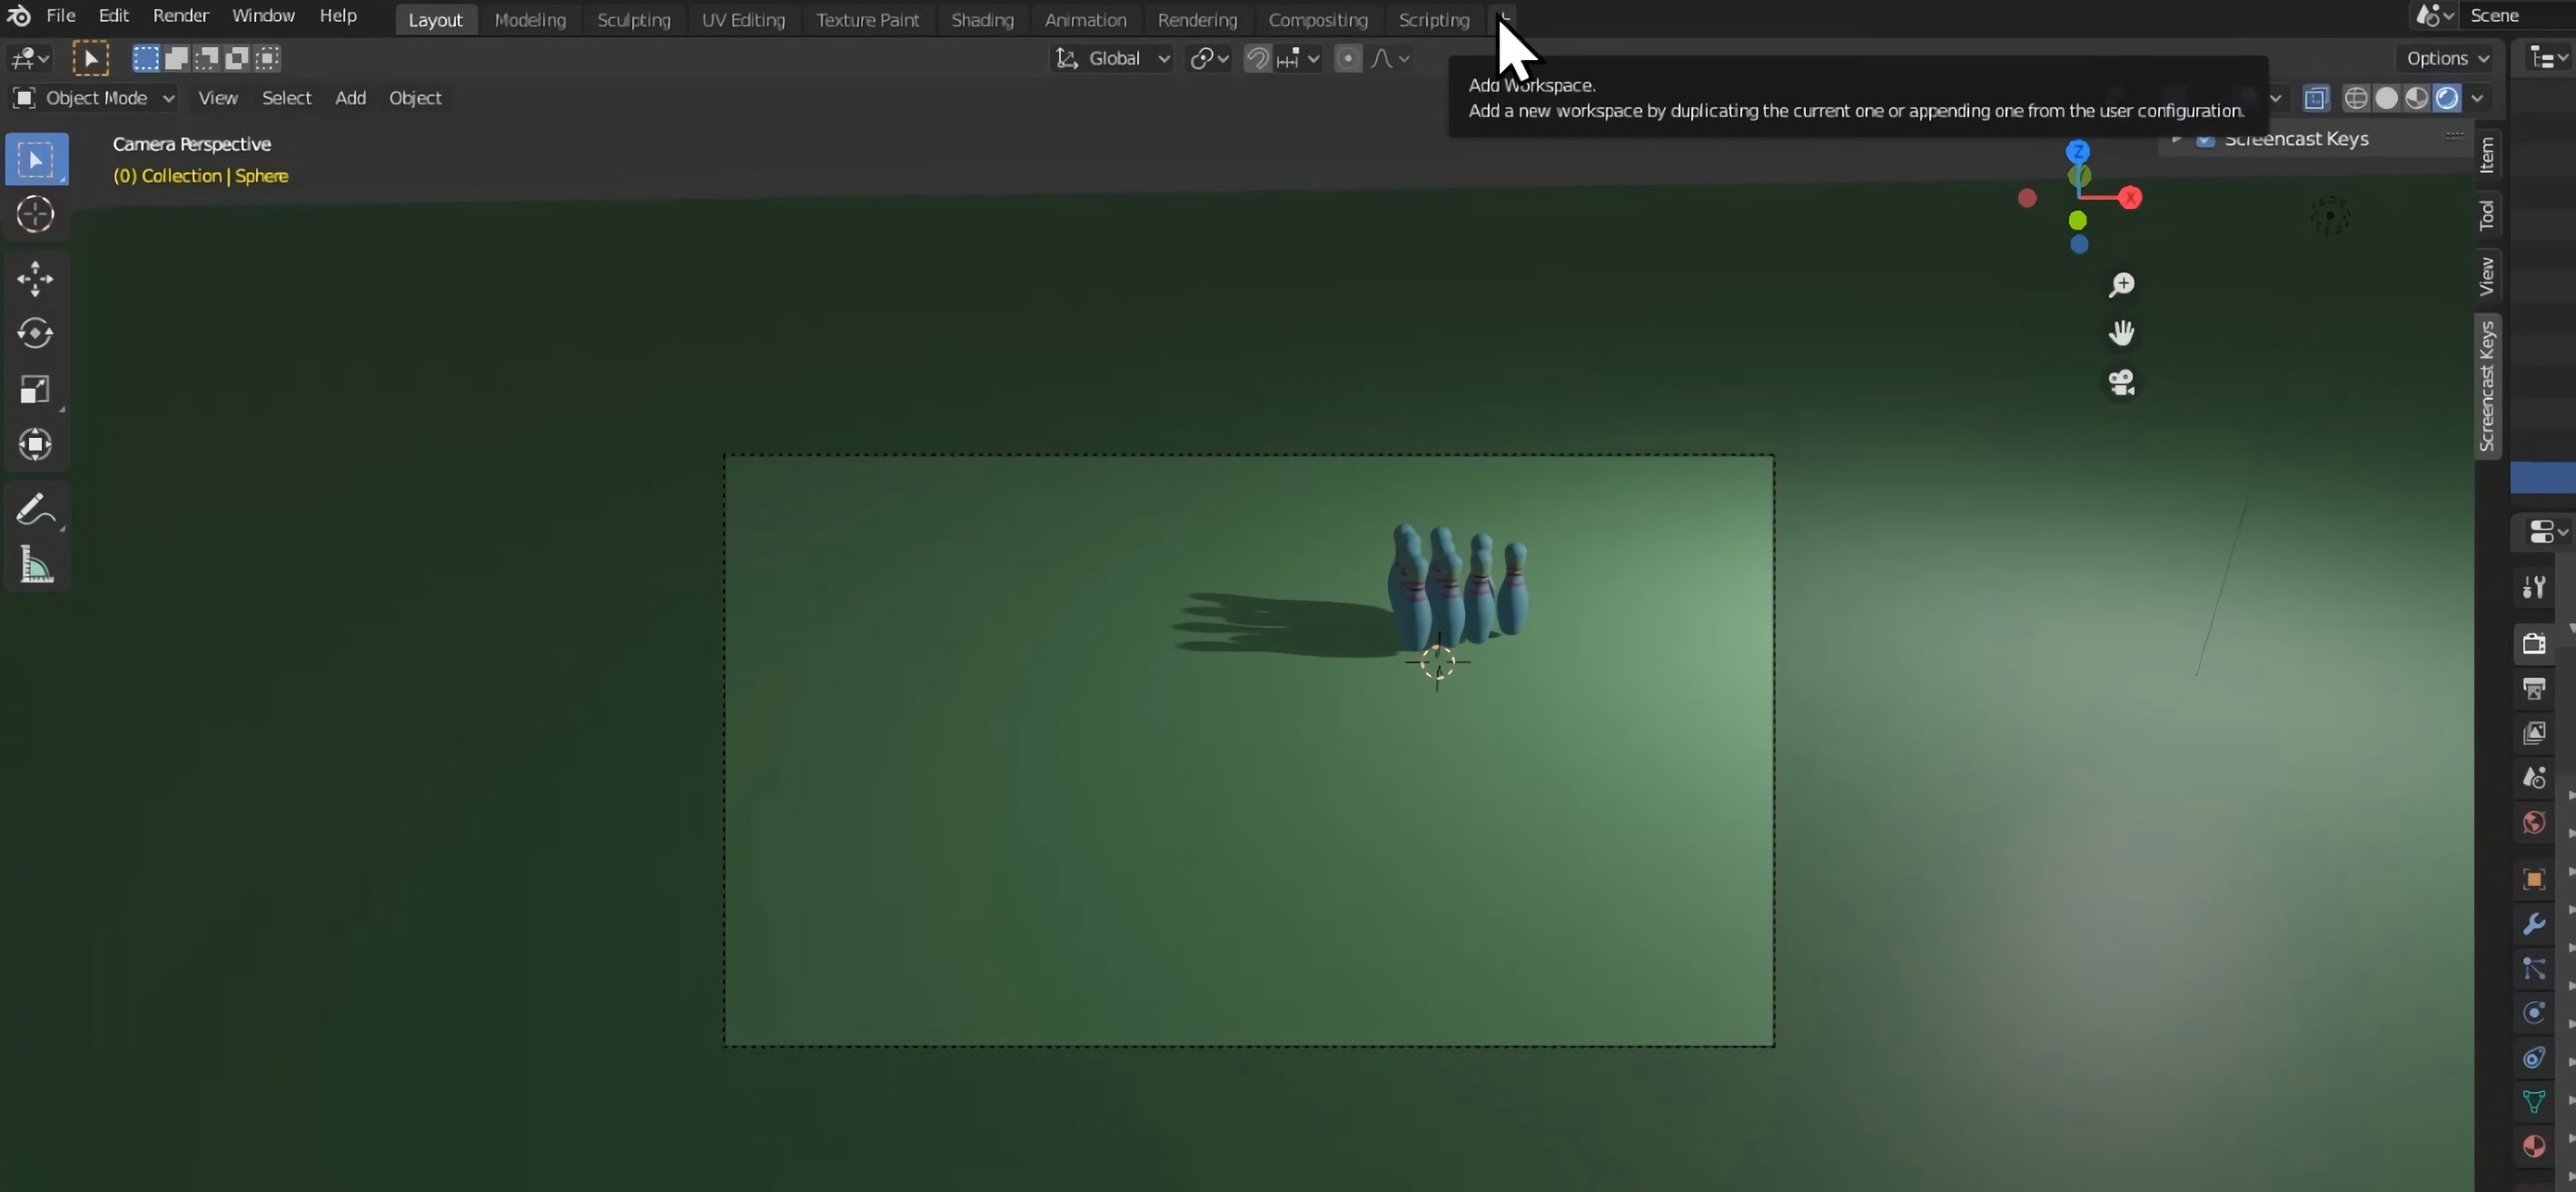This screenshot has height=1192, width=2576.
Task: Open the Material properties tab
Action: click(2533, 1146)
